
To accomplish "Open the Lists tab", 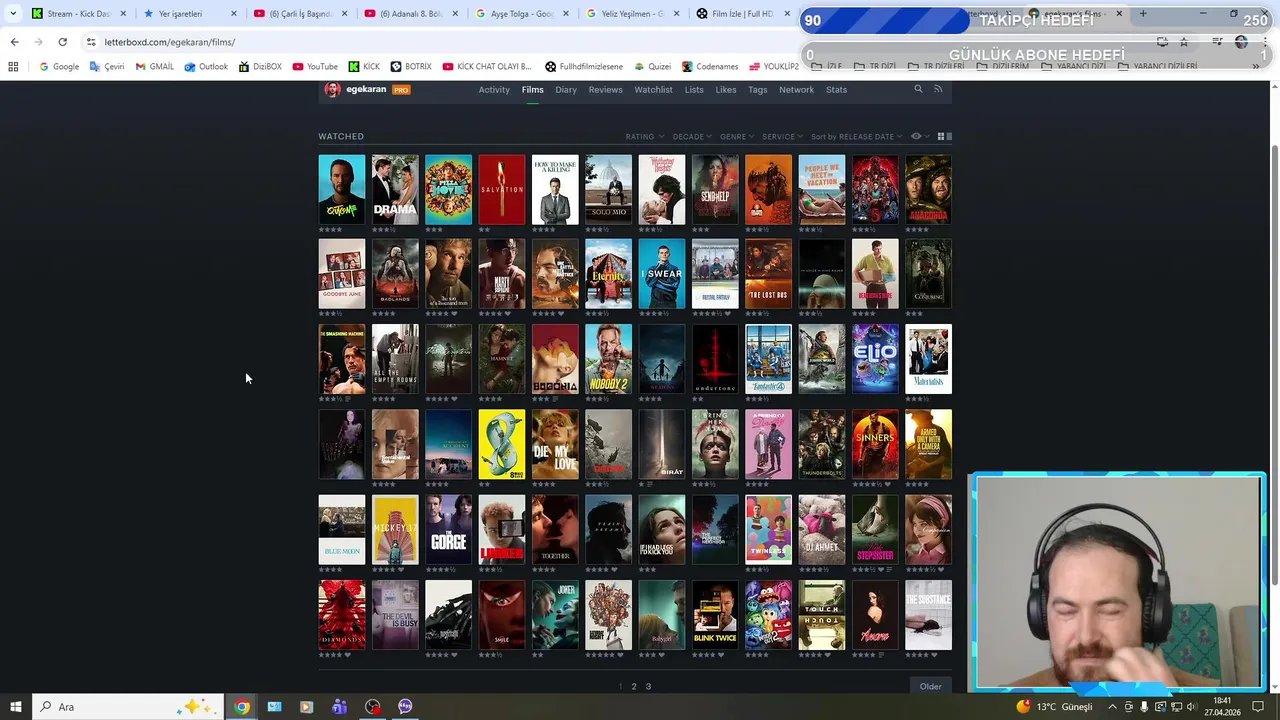I will (x=694, y=90).
